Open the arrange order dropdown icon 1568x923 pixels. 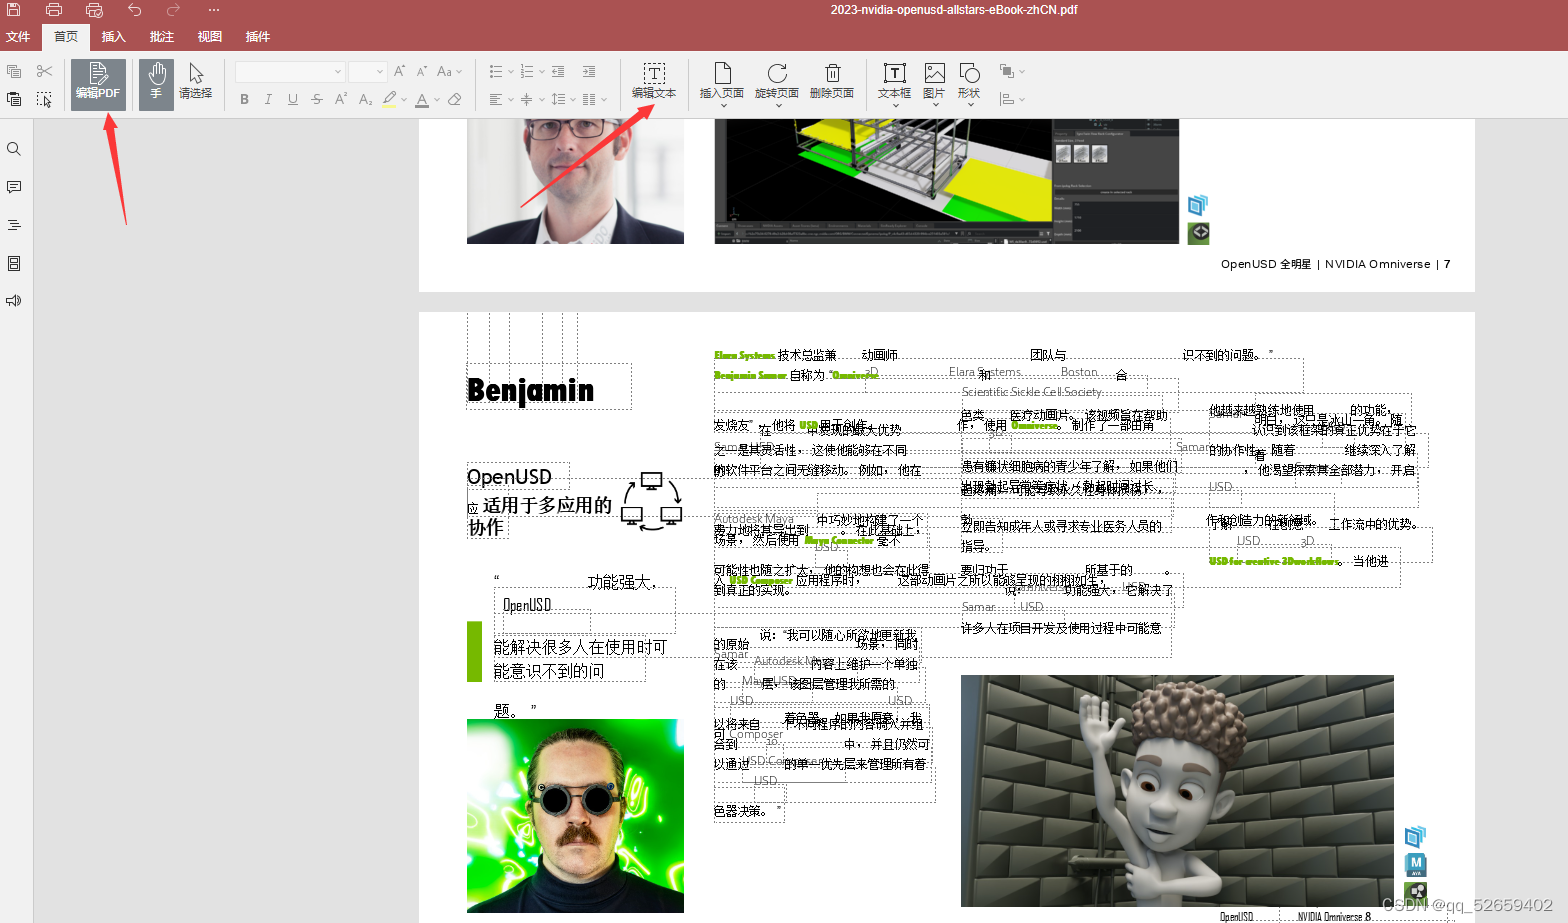point(1012,72)
